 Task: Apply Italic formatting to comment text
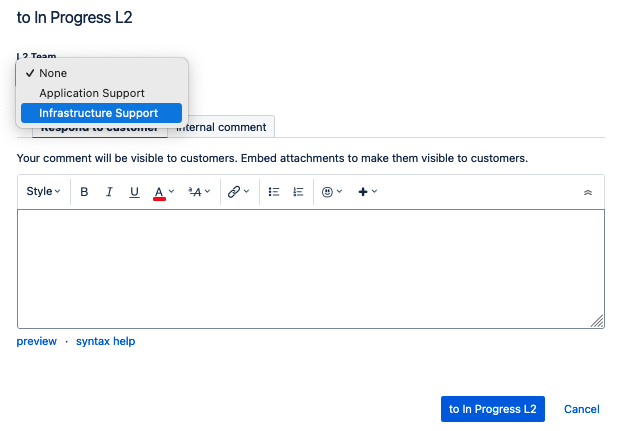click(109, 192)
